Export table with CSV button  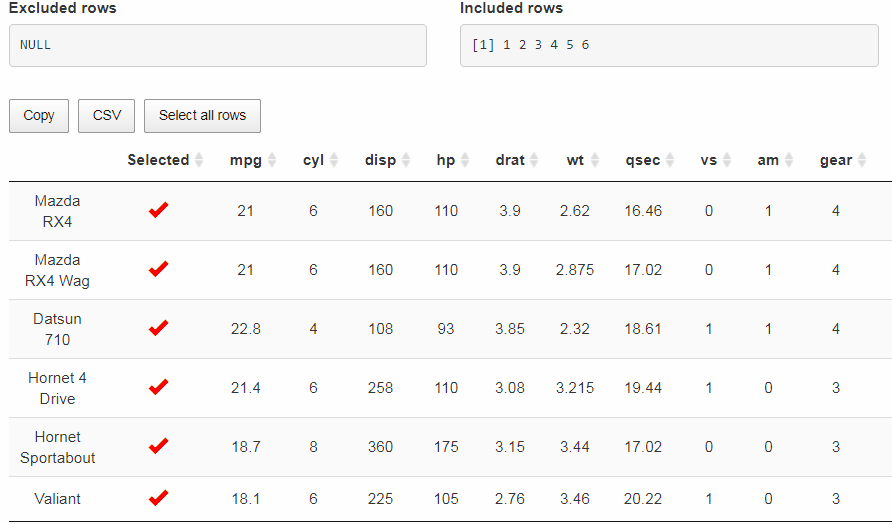[107, 116]
